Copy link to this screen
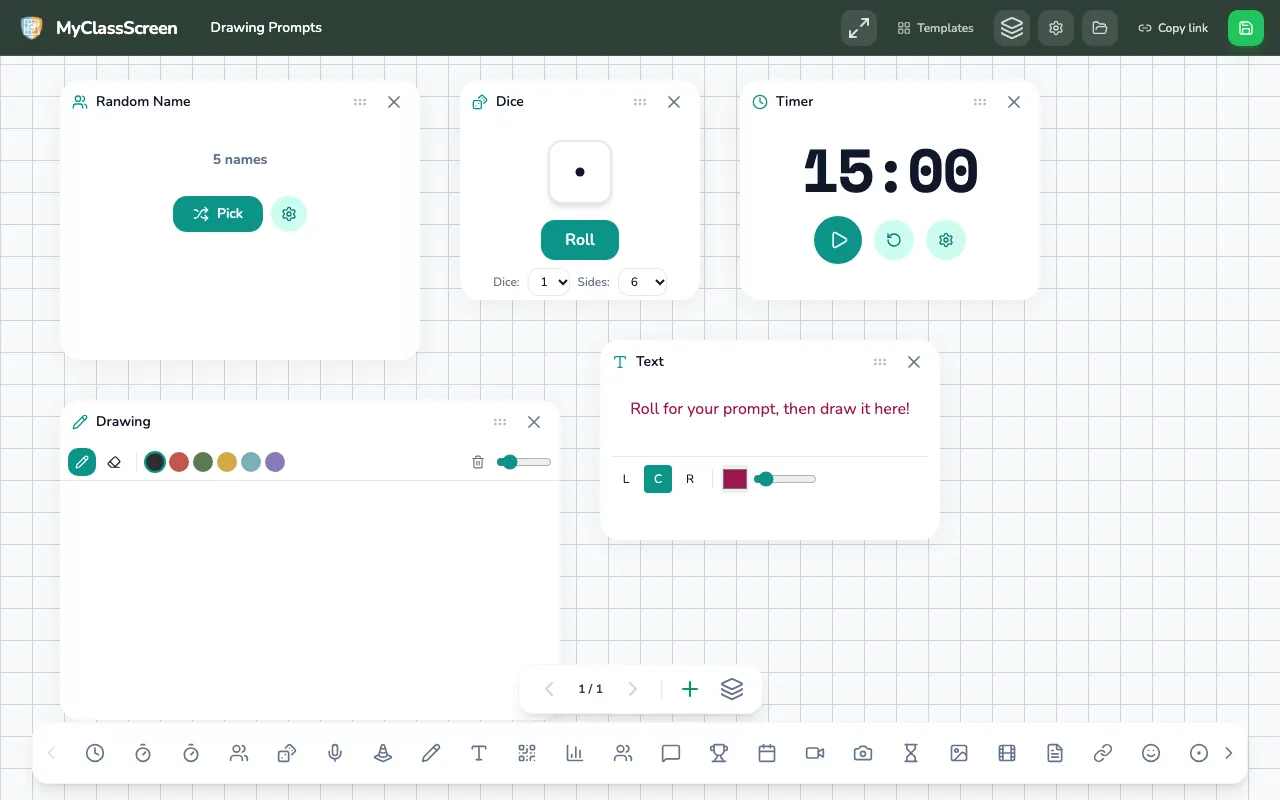This screenshot has height=800, width=1280. coord(1173,28)
